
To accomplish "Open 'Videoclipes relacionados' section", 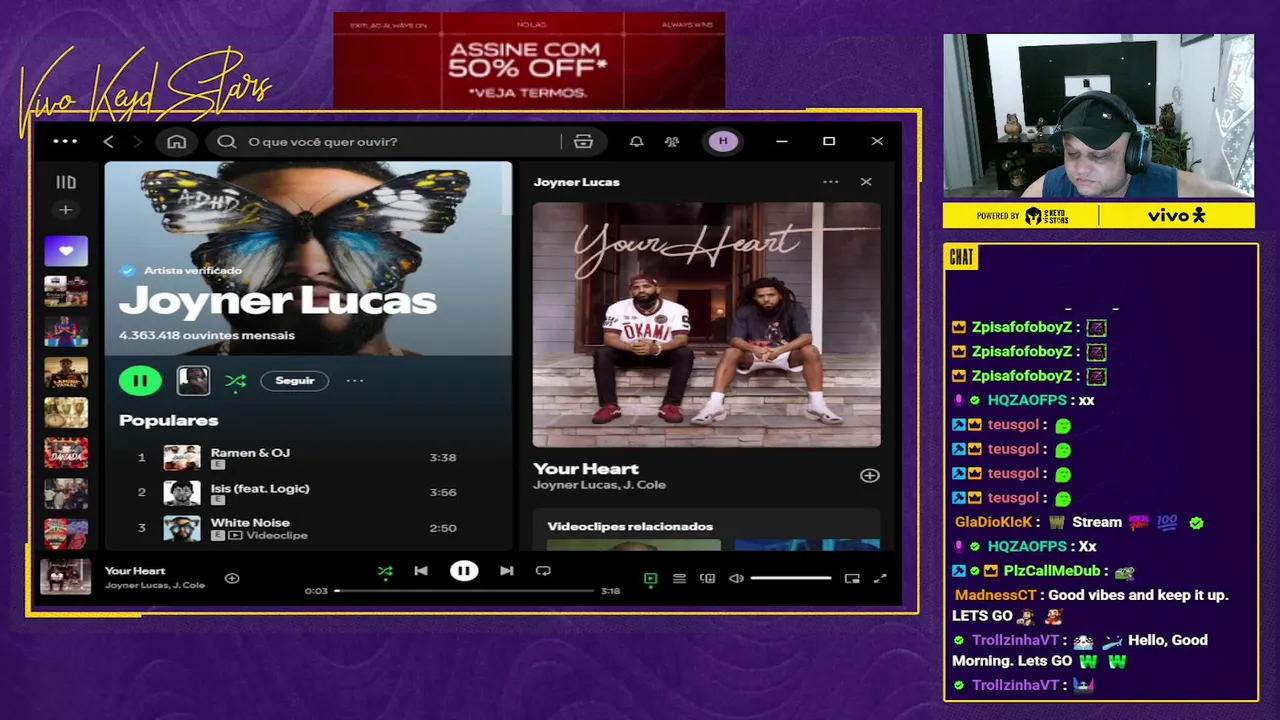I will pos(630,526).
